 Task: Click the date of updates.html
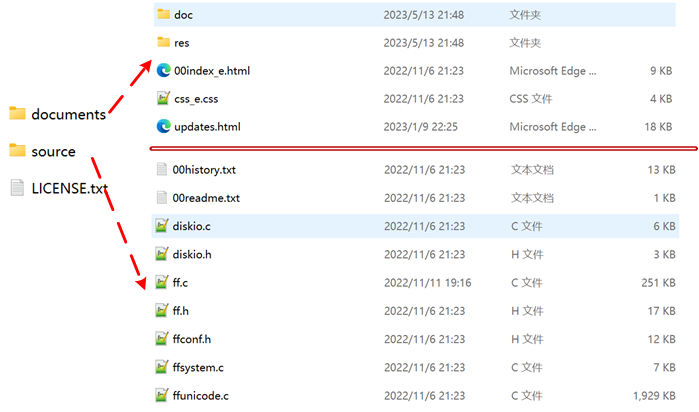pos(419,127)
